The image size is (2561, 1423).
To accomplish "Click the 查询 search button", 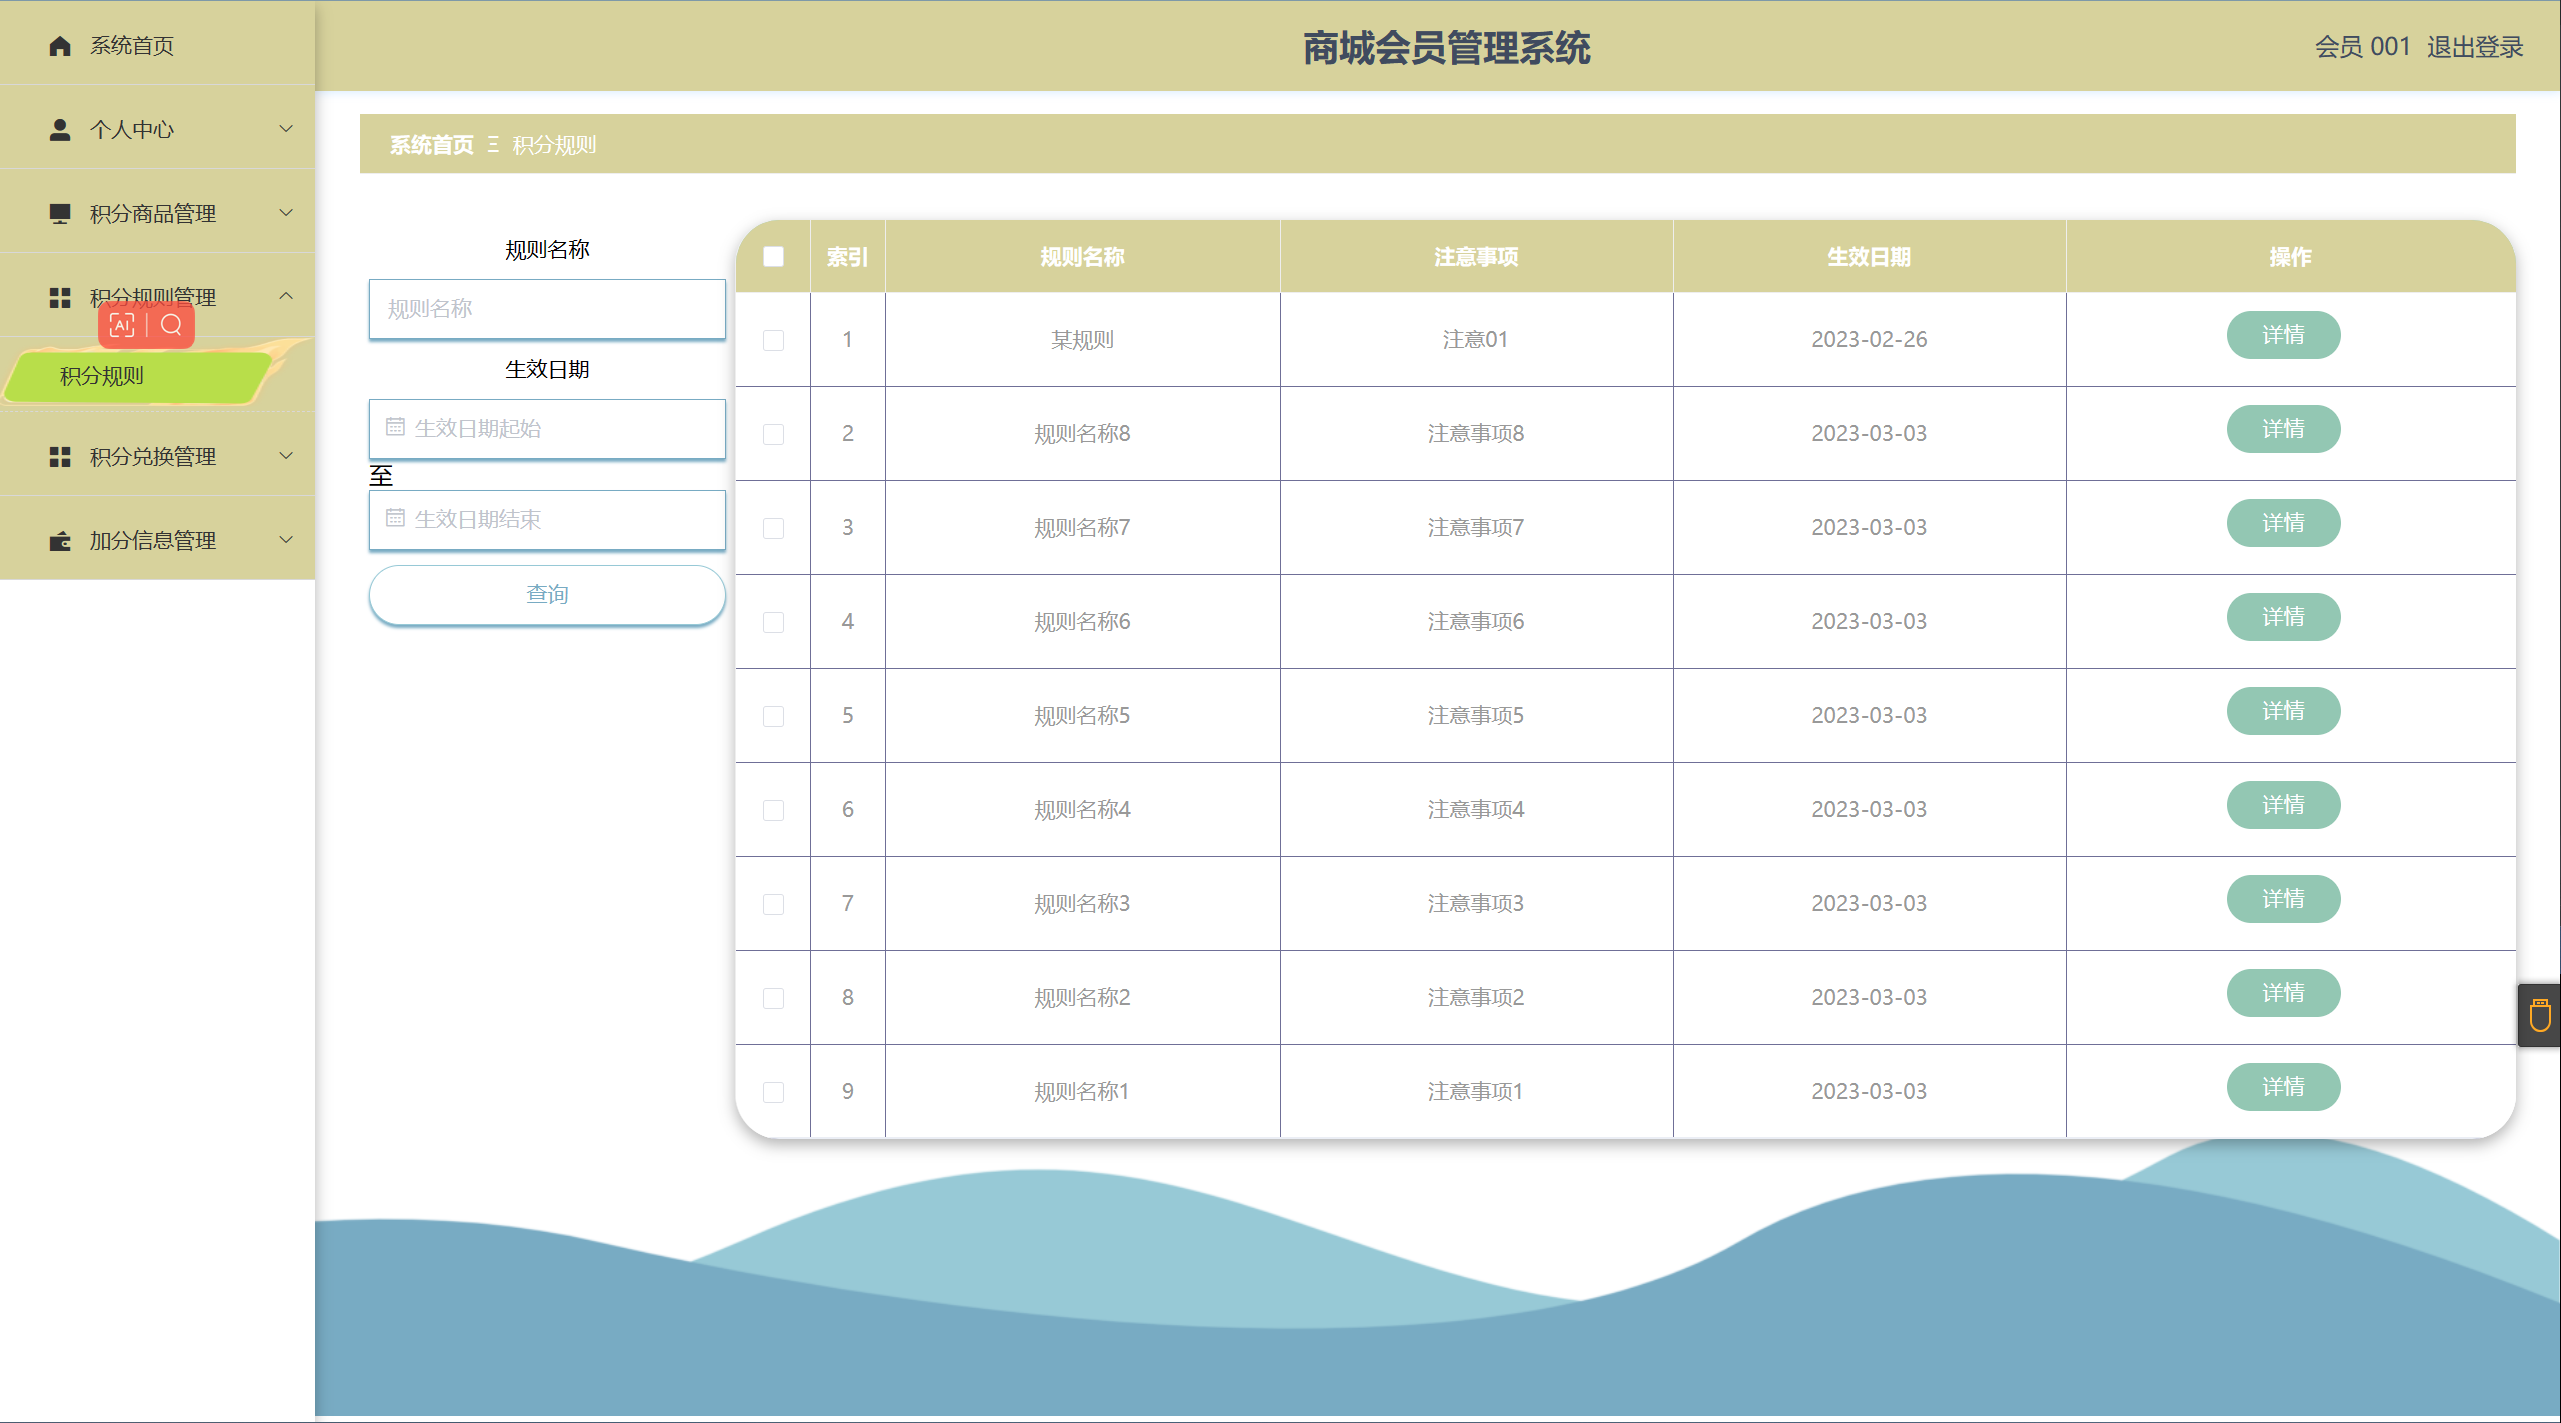I will point(547,595).
